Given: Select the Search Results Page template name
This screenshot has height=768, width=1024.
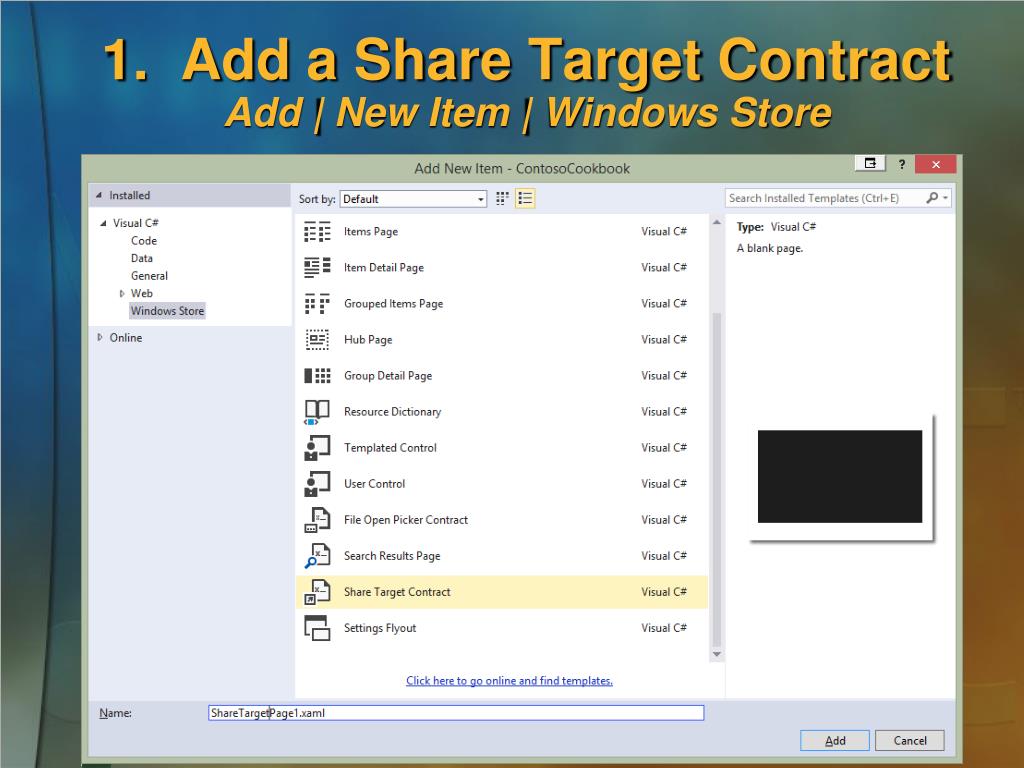Looking at the screenshot, I should 392,556.
